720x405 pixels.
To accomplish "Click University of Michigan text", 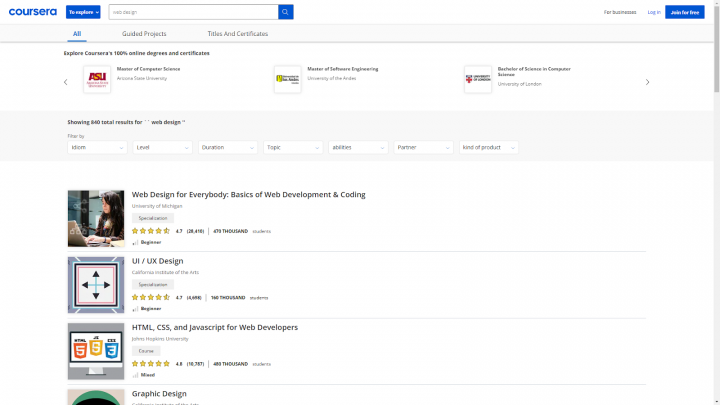I will coord(157,206).
